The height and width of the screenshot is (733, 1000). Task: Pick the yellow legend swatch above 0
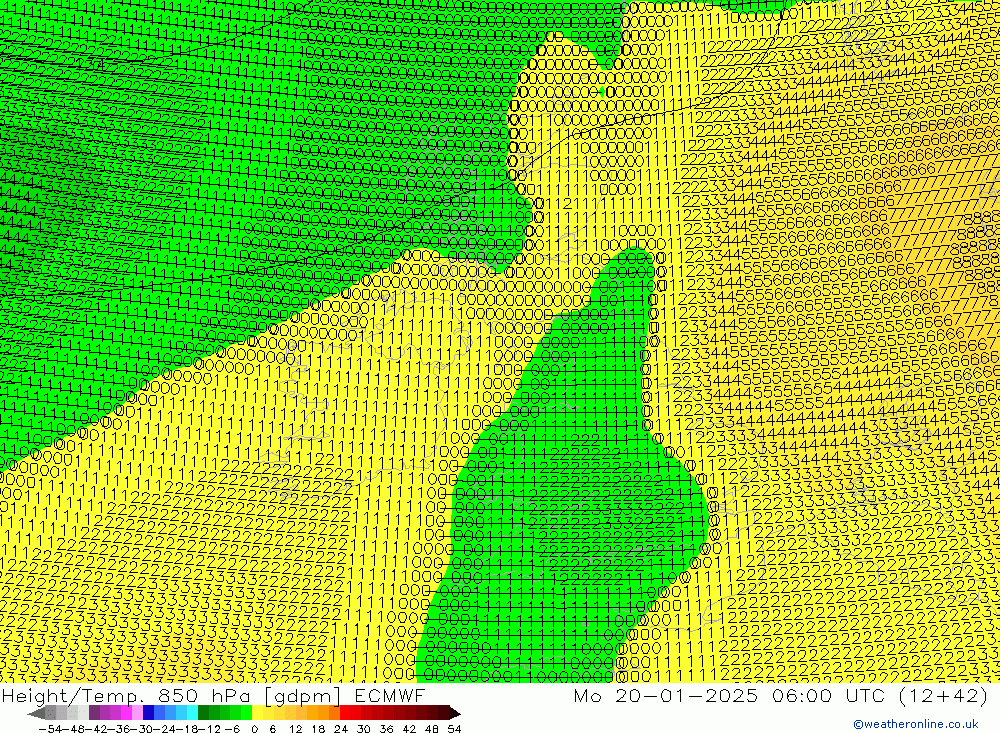coord(257,713)
